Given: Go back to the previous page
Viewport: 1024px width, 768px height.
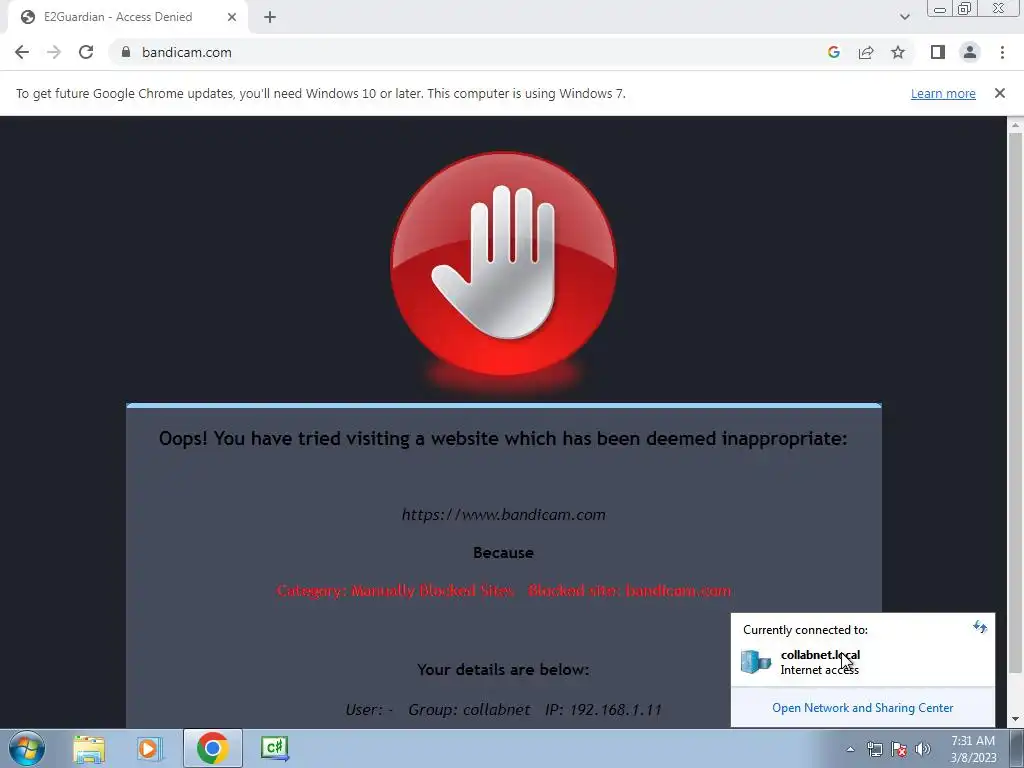Looking at the screenshot, I should click(22, 52).
